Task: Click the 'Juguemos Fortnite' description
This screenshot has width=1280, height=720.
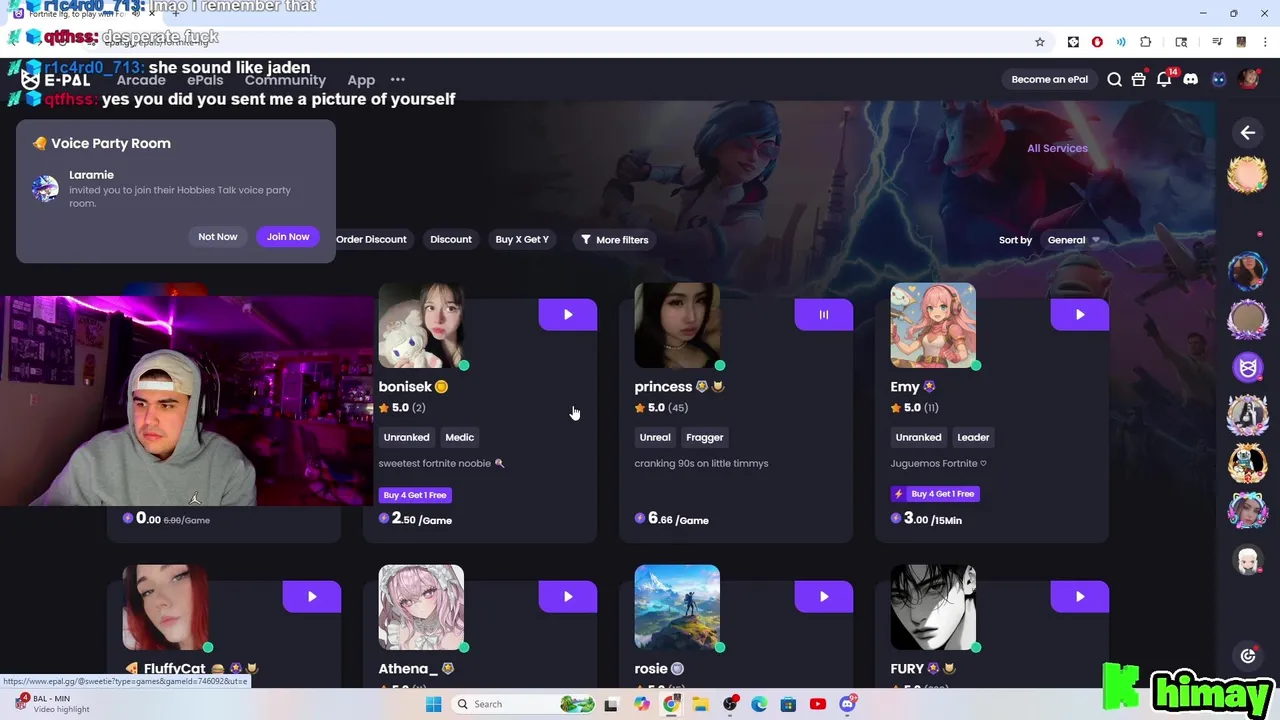Action: pyautogui.click(x=939, y=463)
